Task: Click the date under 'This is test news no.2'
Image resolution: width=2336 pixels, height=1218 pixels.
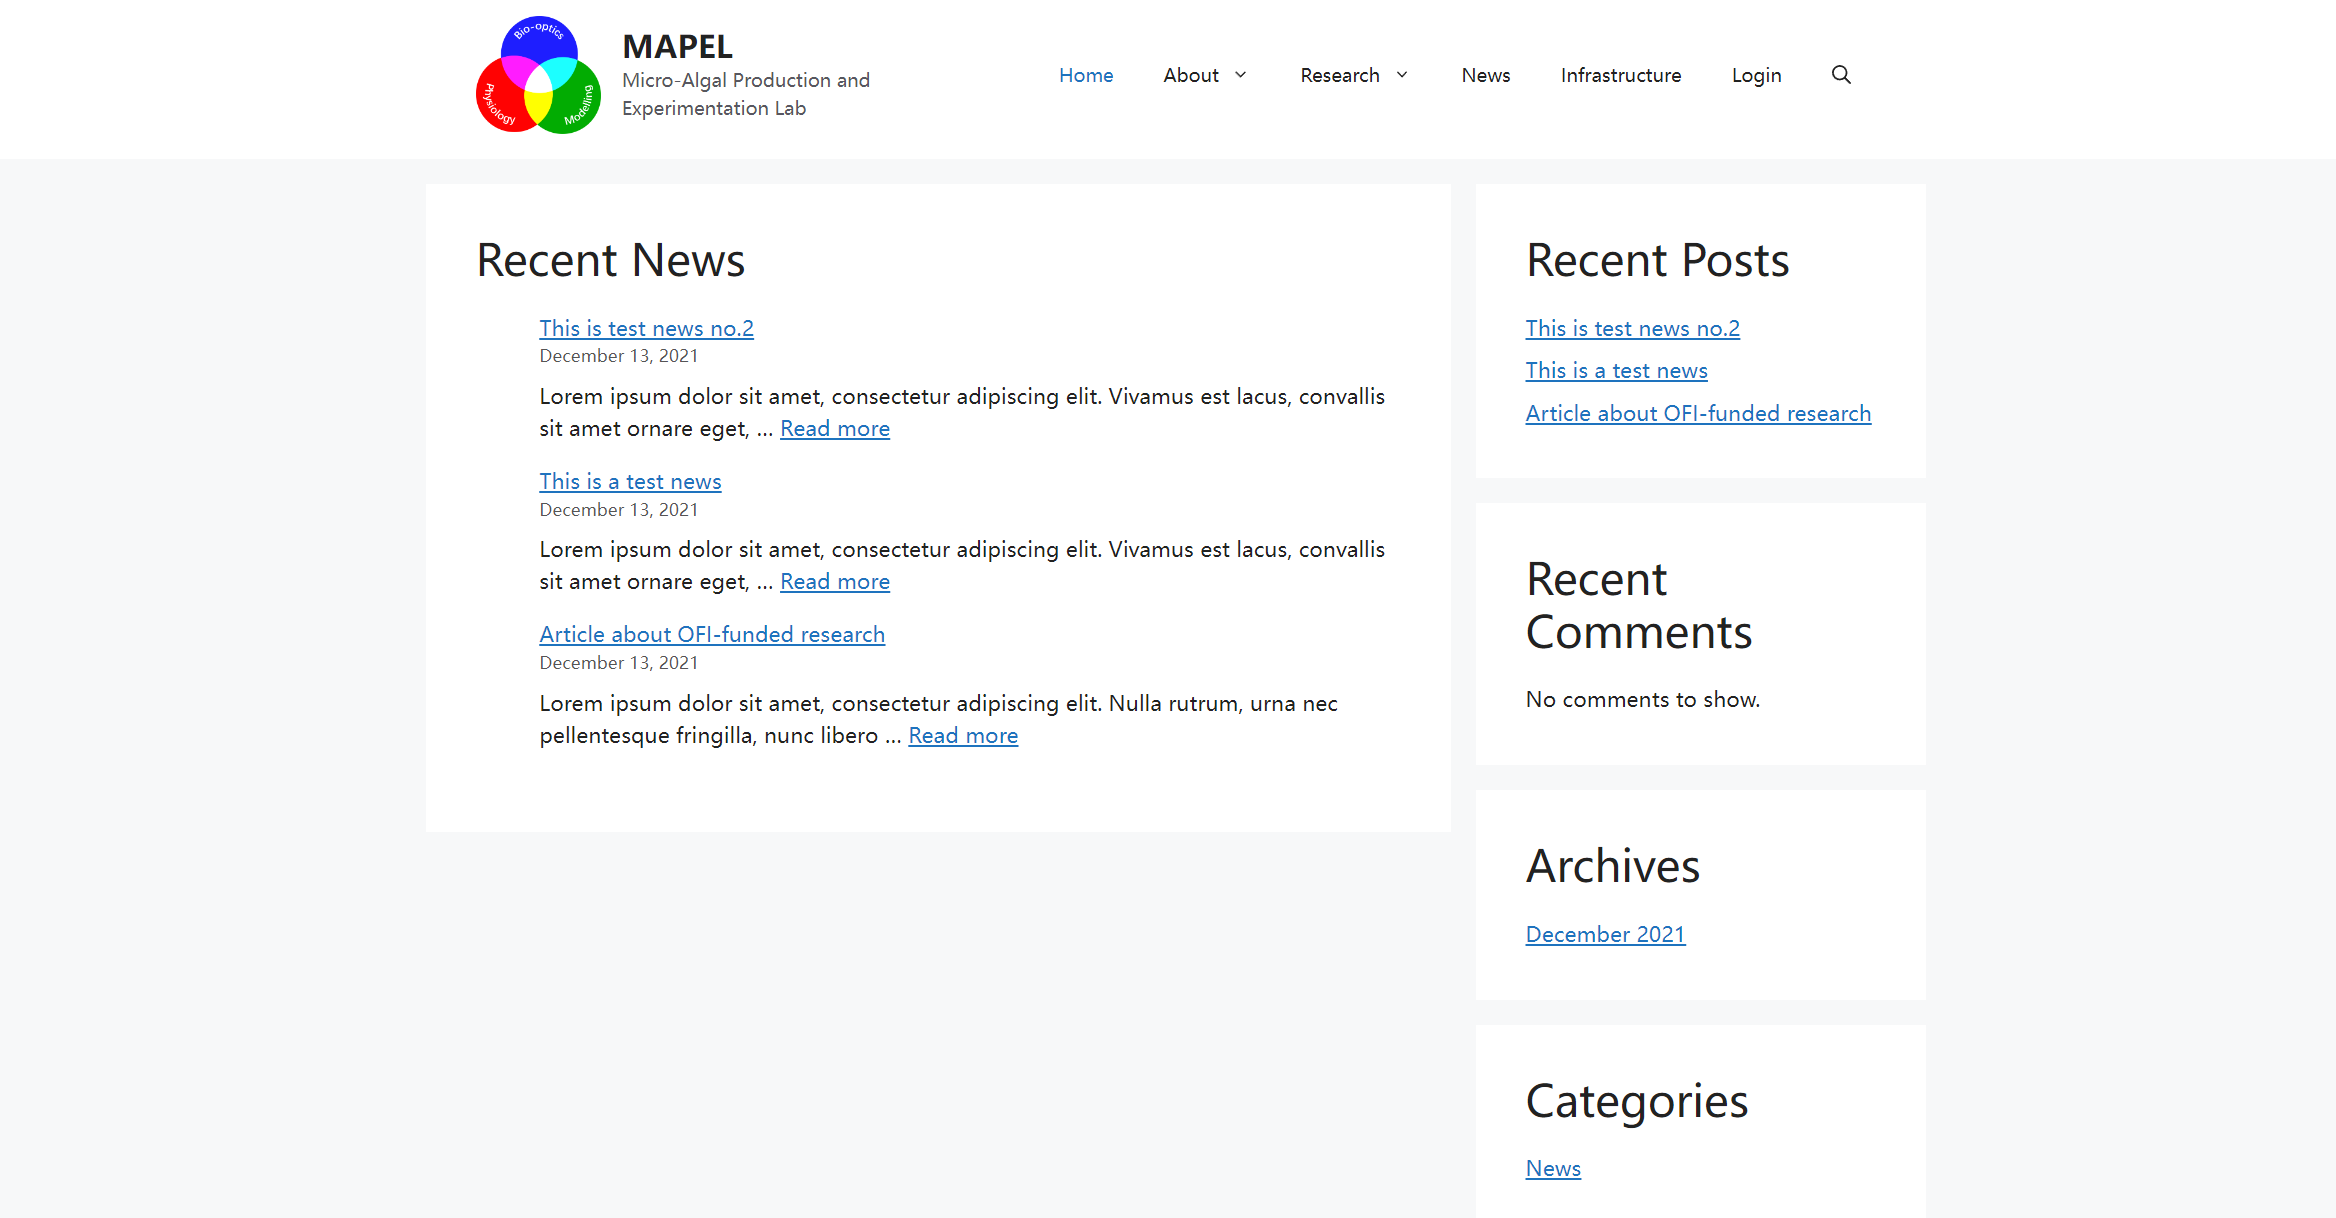Action: click(x=618, y=356)
